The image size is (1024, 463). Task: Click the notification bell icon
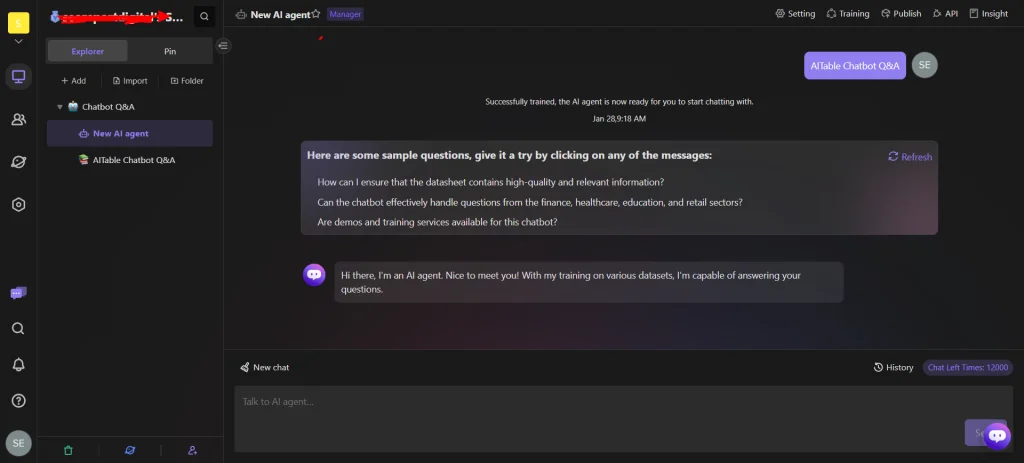pos(18,364)
